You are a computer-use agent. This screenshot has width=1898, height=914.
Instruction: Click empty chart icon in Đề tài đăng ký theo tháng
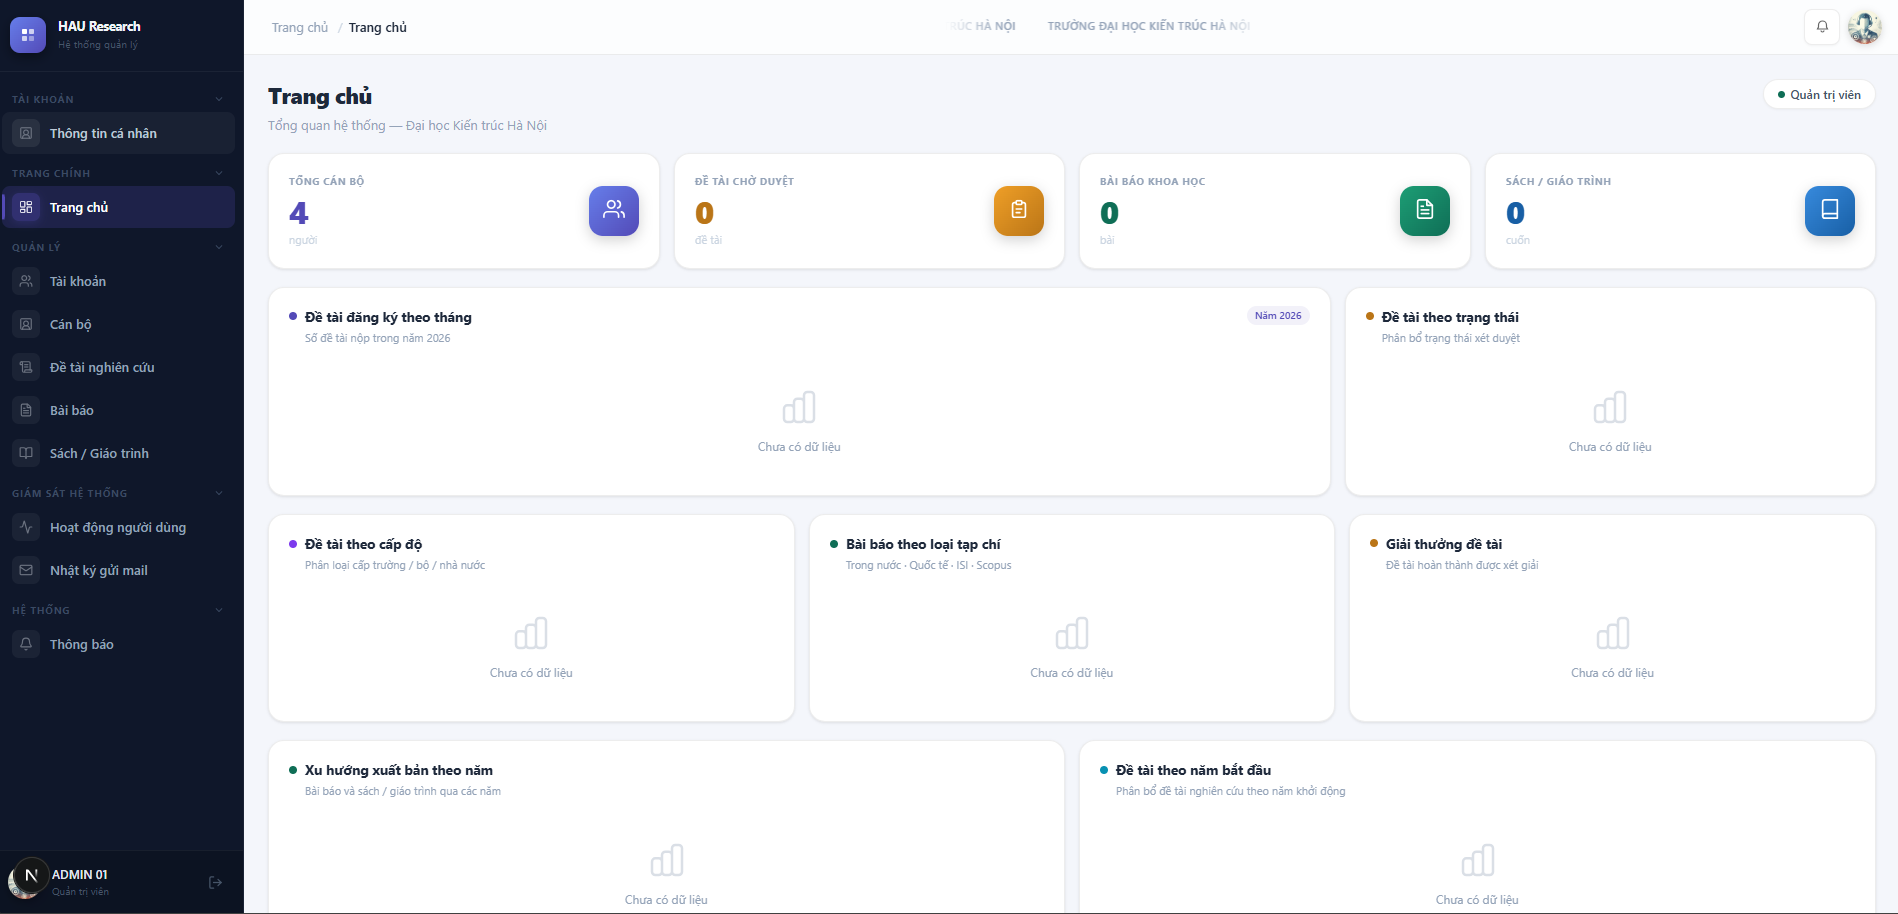point(799,407)
